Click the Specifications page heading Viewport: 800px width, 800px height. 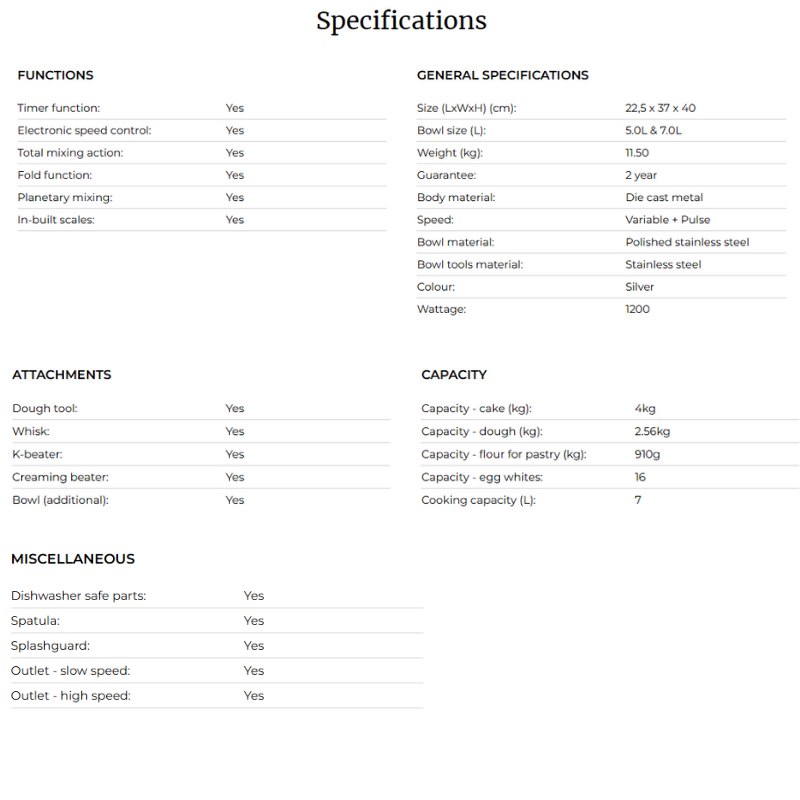(401, 21)
